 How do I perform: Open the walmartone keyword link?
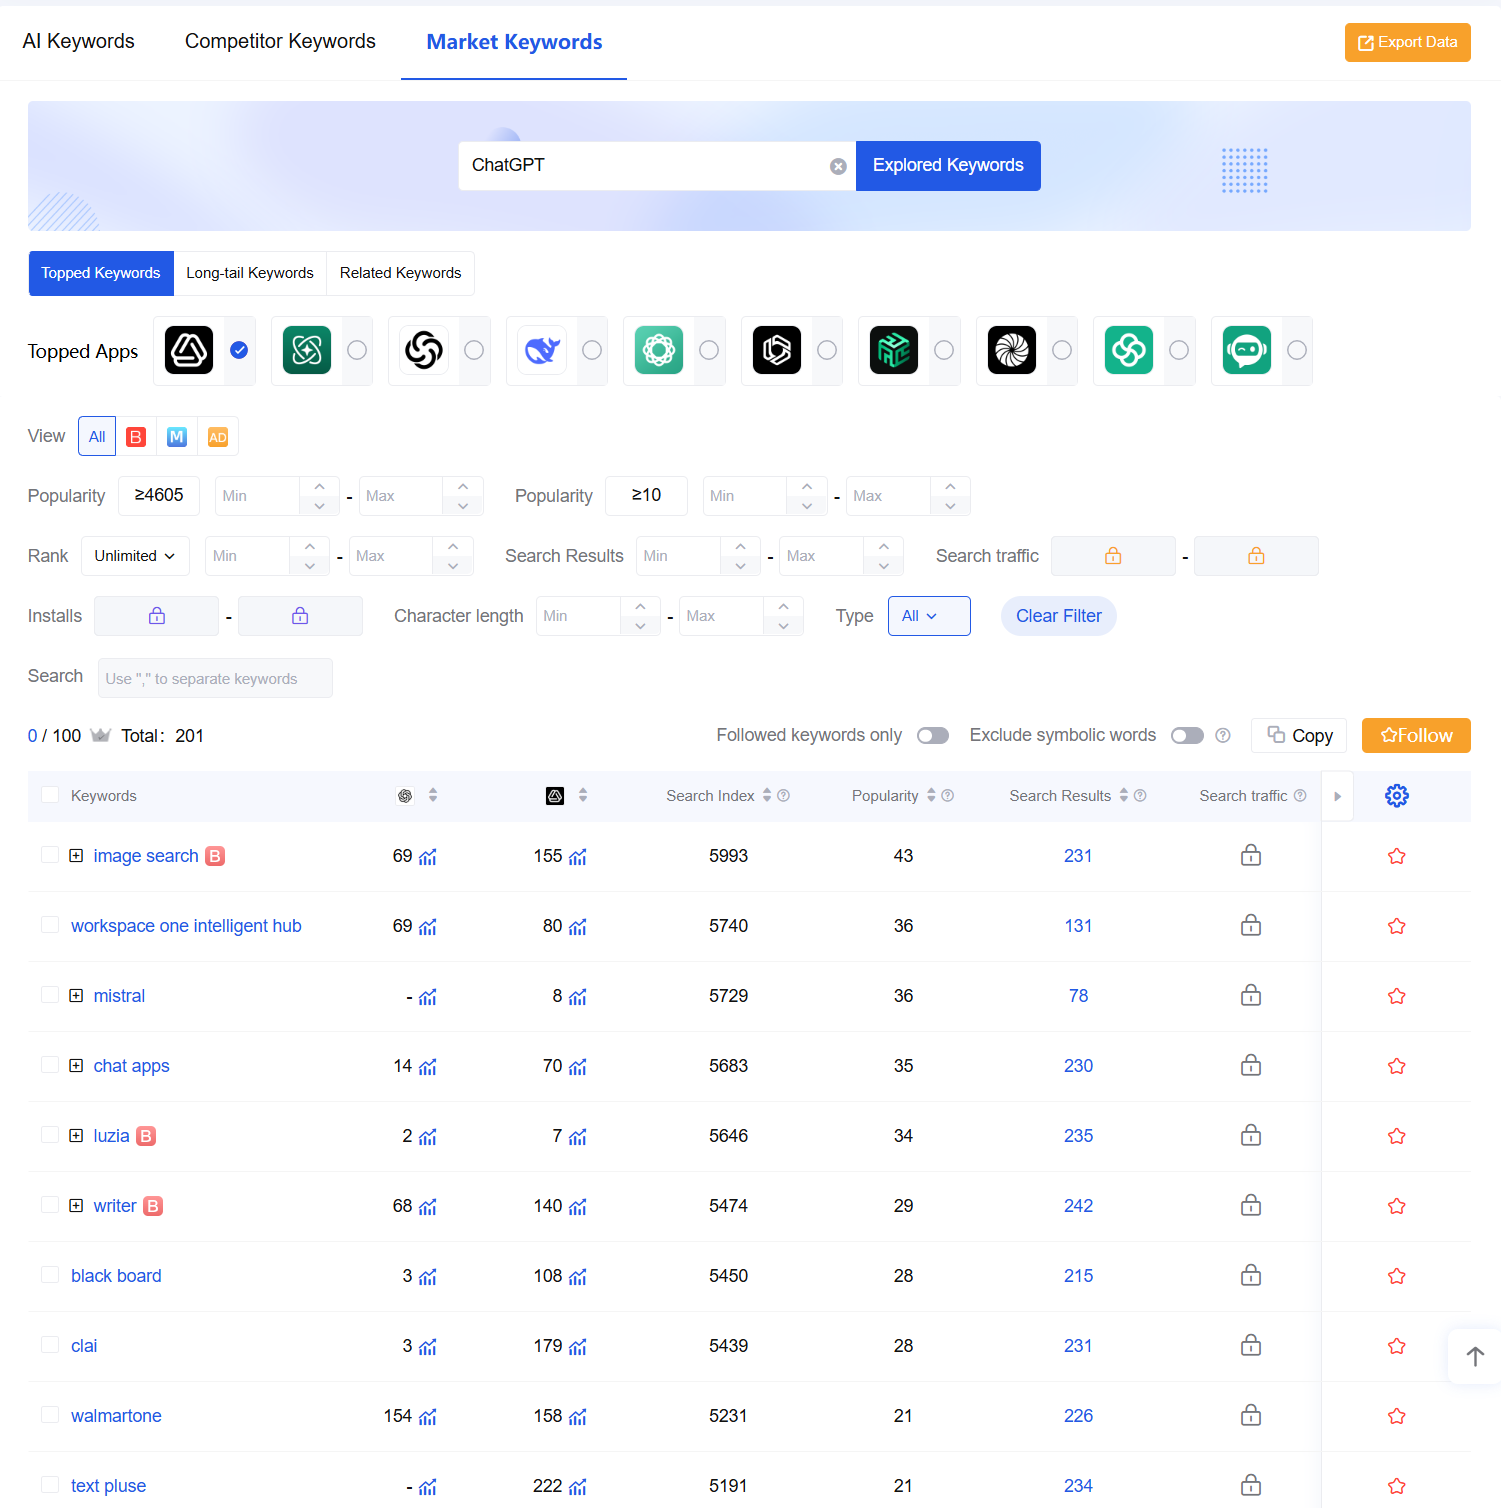(x=116, y=1416)
